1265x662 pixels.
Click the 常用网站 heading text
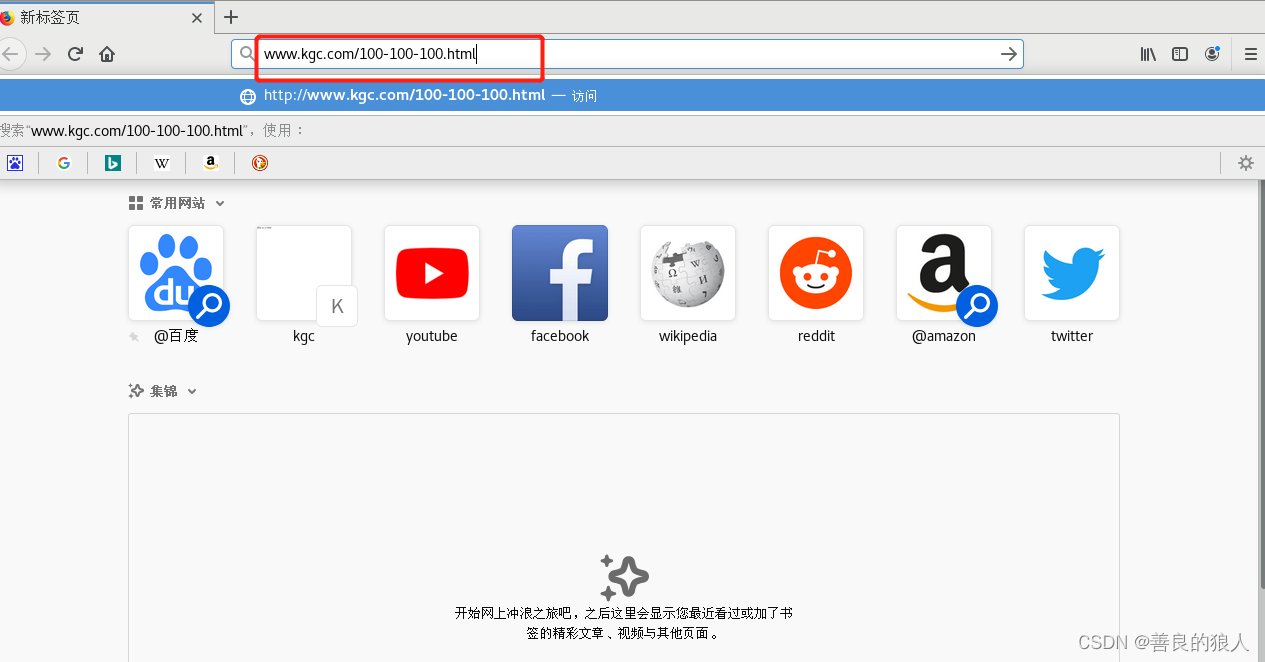coord(177,203)
